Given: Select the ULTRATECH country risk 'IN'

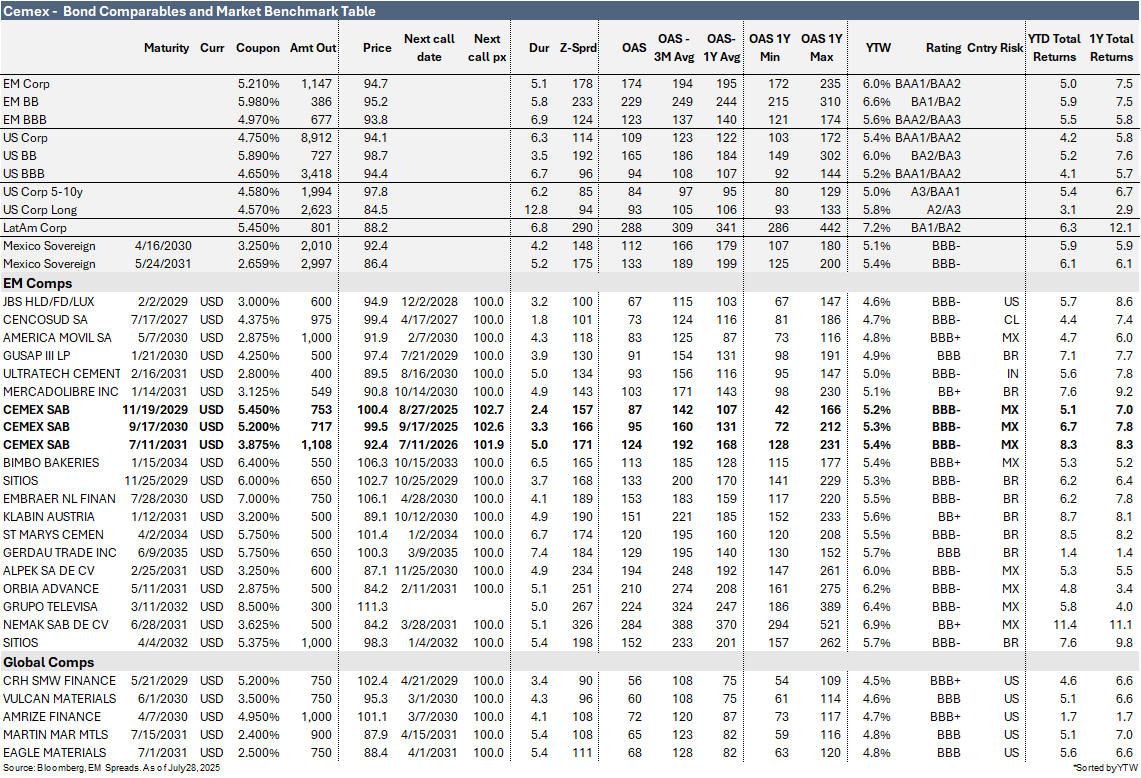Looking at the screenshot, I should pos(1013,373).
